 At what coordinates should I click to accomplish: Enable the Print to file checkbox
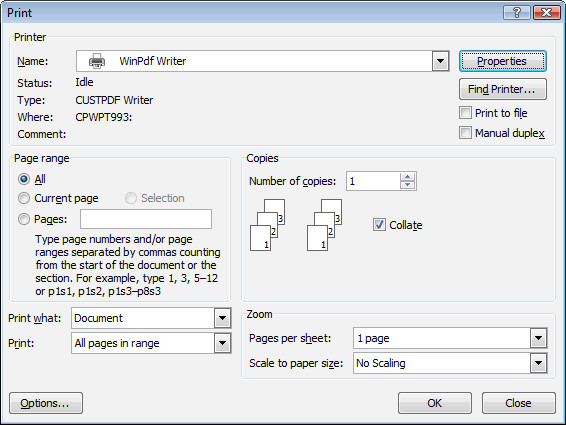point(465,113)
